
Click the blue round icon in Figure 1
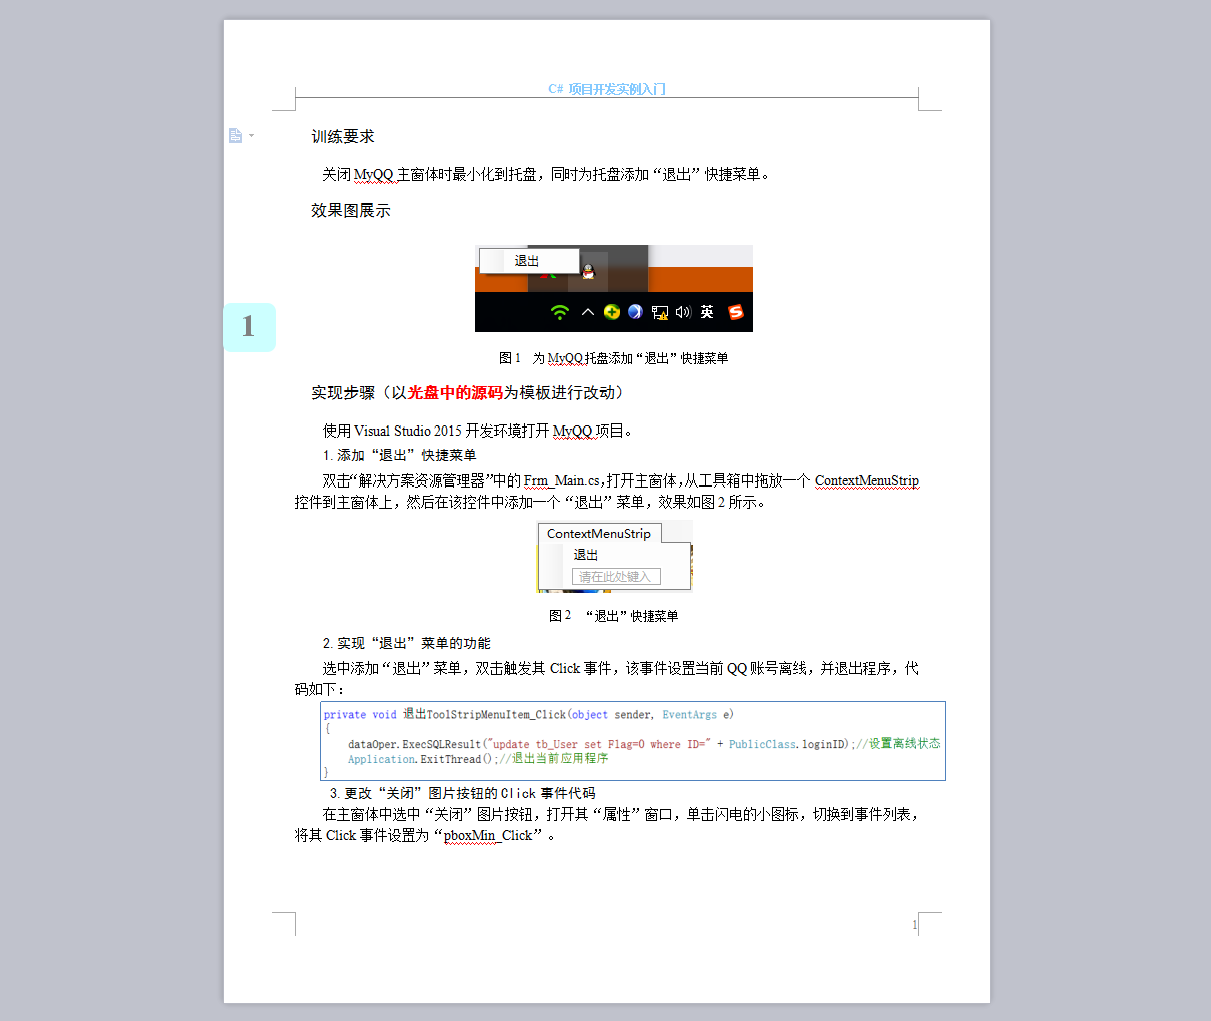click(x=635, y=312)
